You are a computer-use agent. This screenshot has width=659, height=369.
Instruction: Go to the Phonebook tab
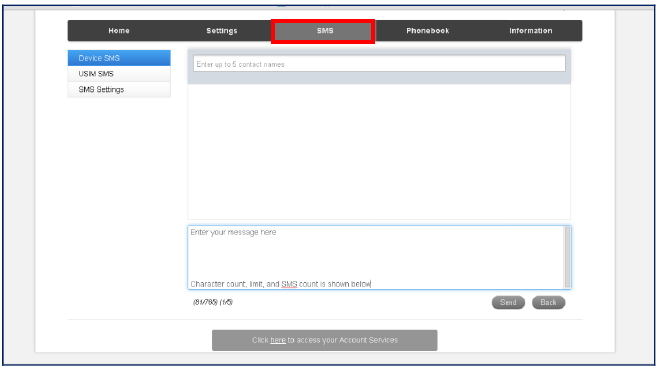[427, 31]
